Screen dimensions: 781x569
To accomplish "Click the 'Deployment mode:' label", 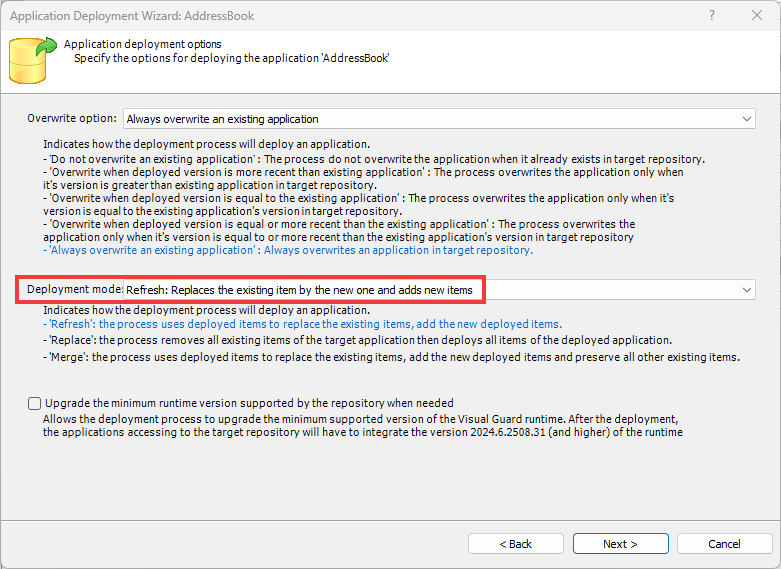I will coord(75,289).
